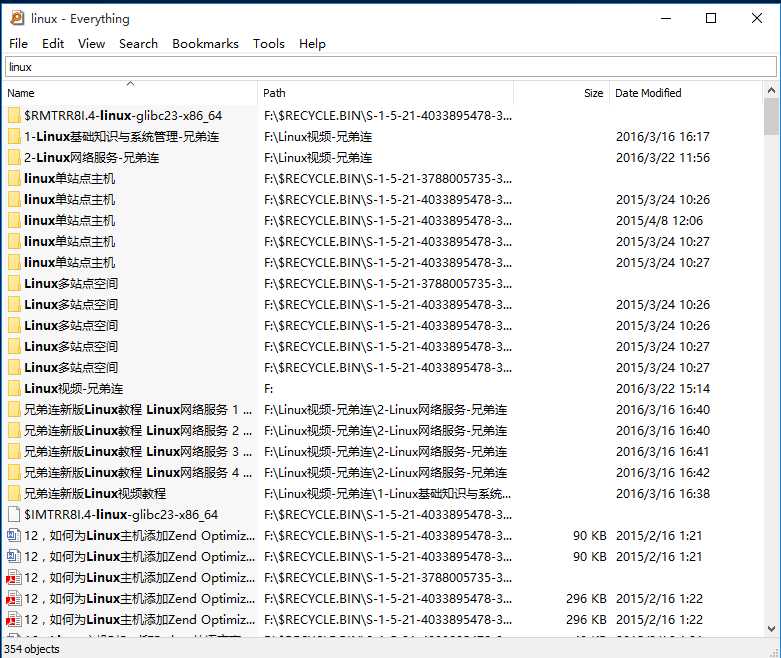Click date 2016/3/22 15:14
781x658 pixels.
662,389
